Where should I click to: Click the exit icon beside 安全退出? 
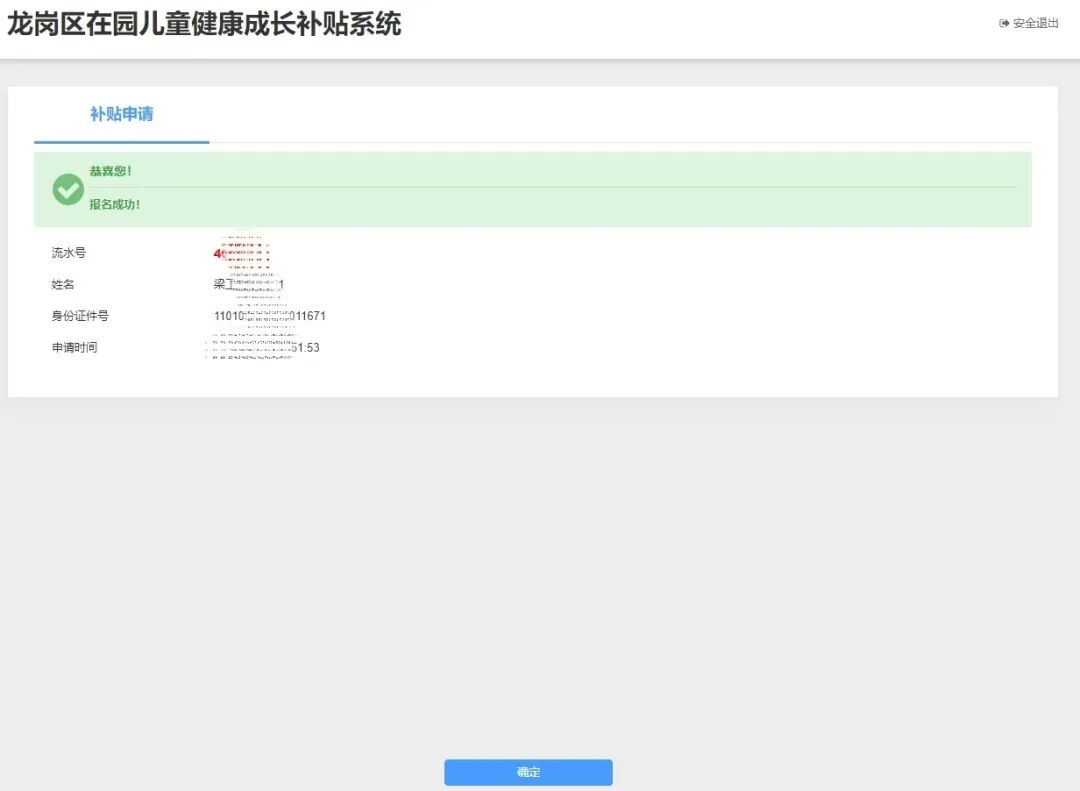[x=1004, y=23]
